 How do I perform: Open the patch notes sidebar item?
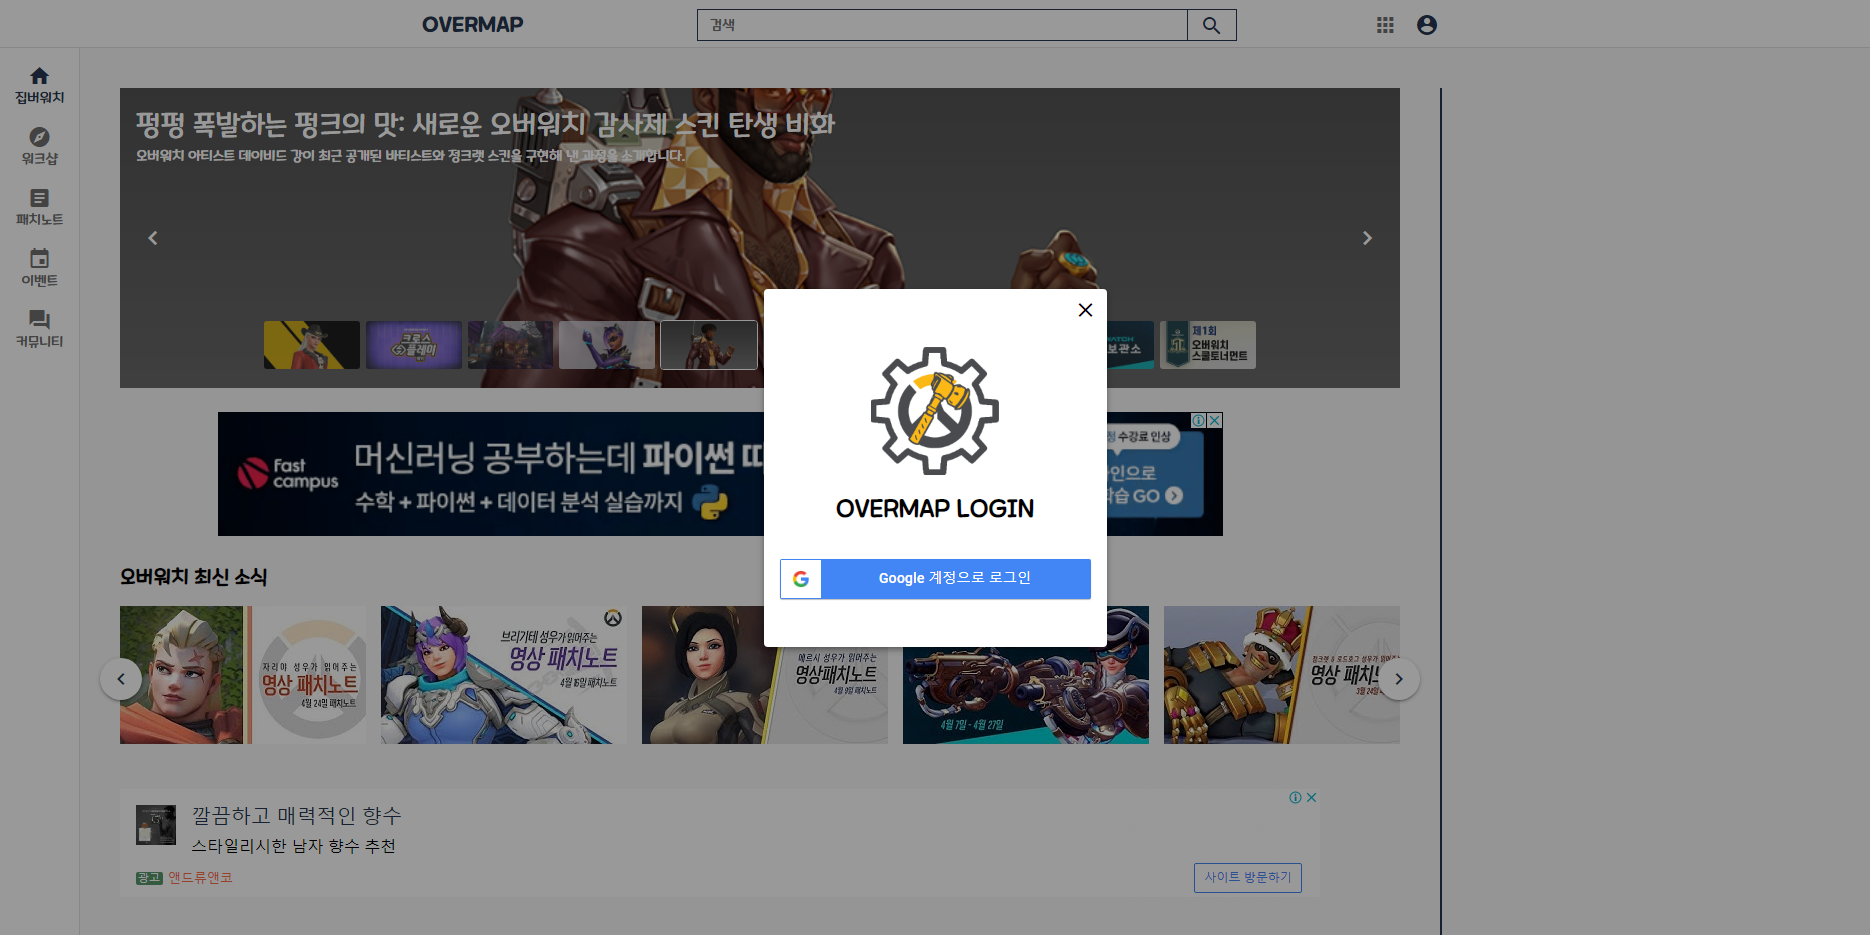coord(39,207)
